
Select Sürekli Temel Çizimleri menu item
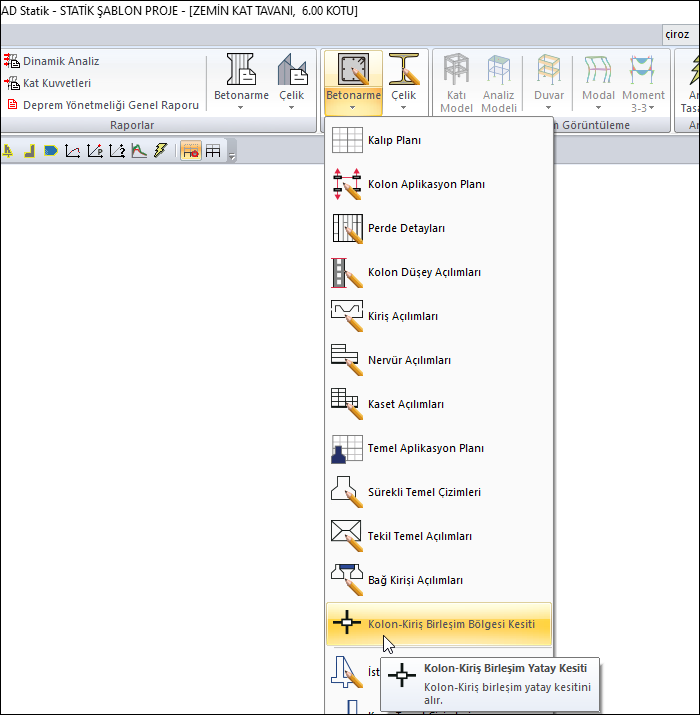click(439, 492)
